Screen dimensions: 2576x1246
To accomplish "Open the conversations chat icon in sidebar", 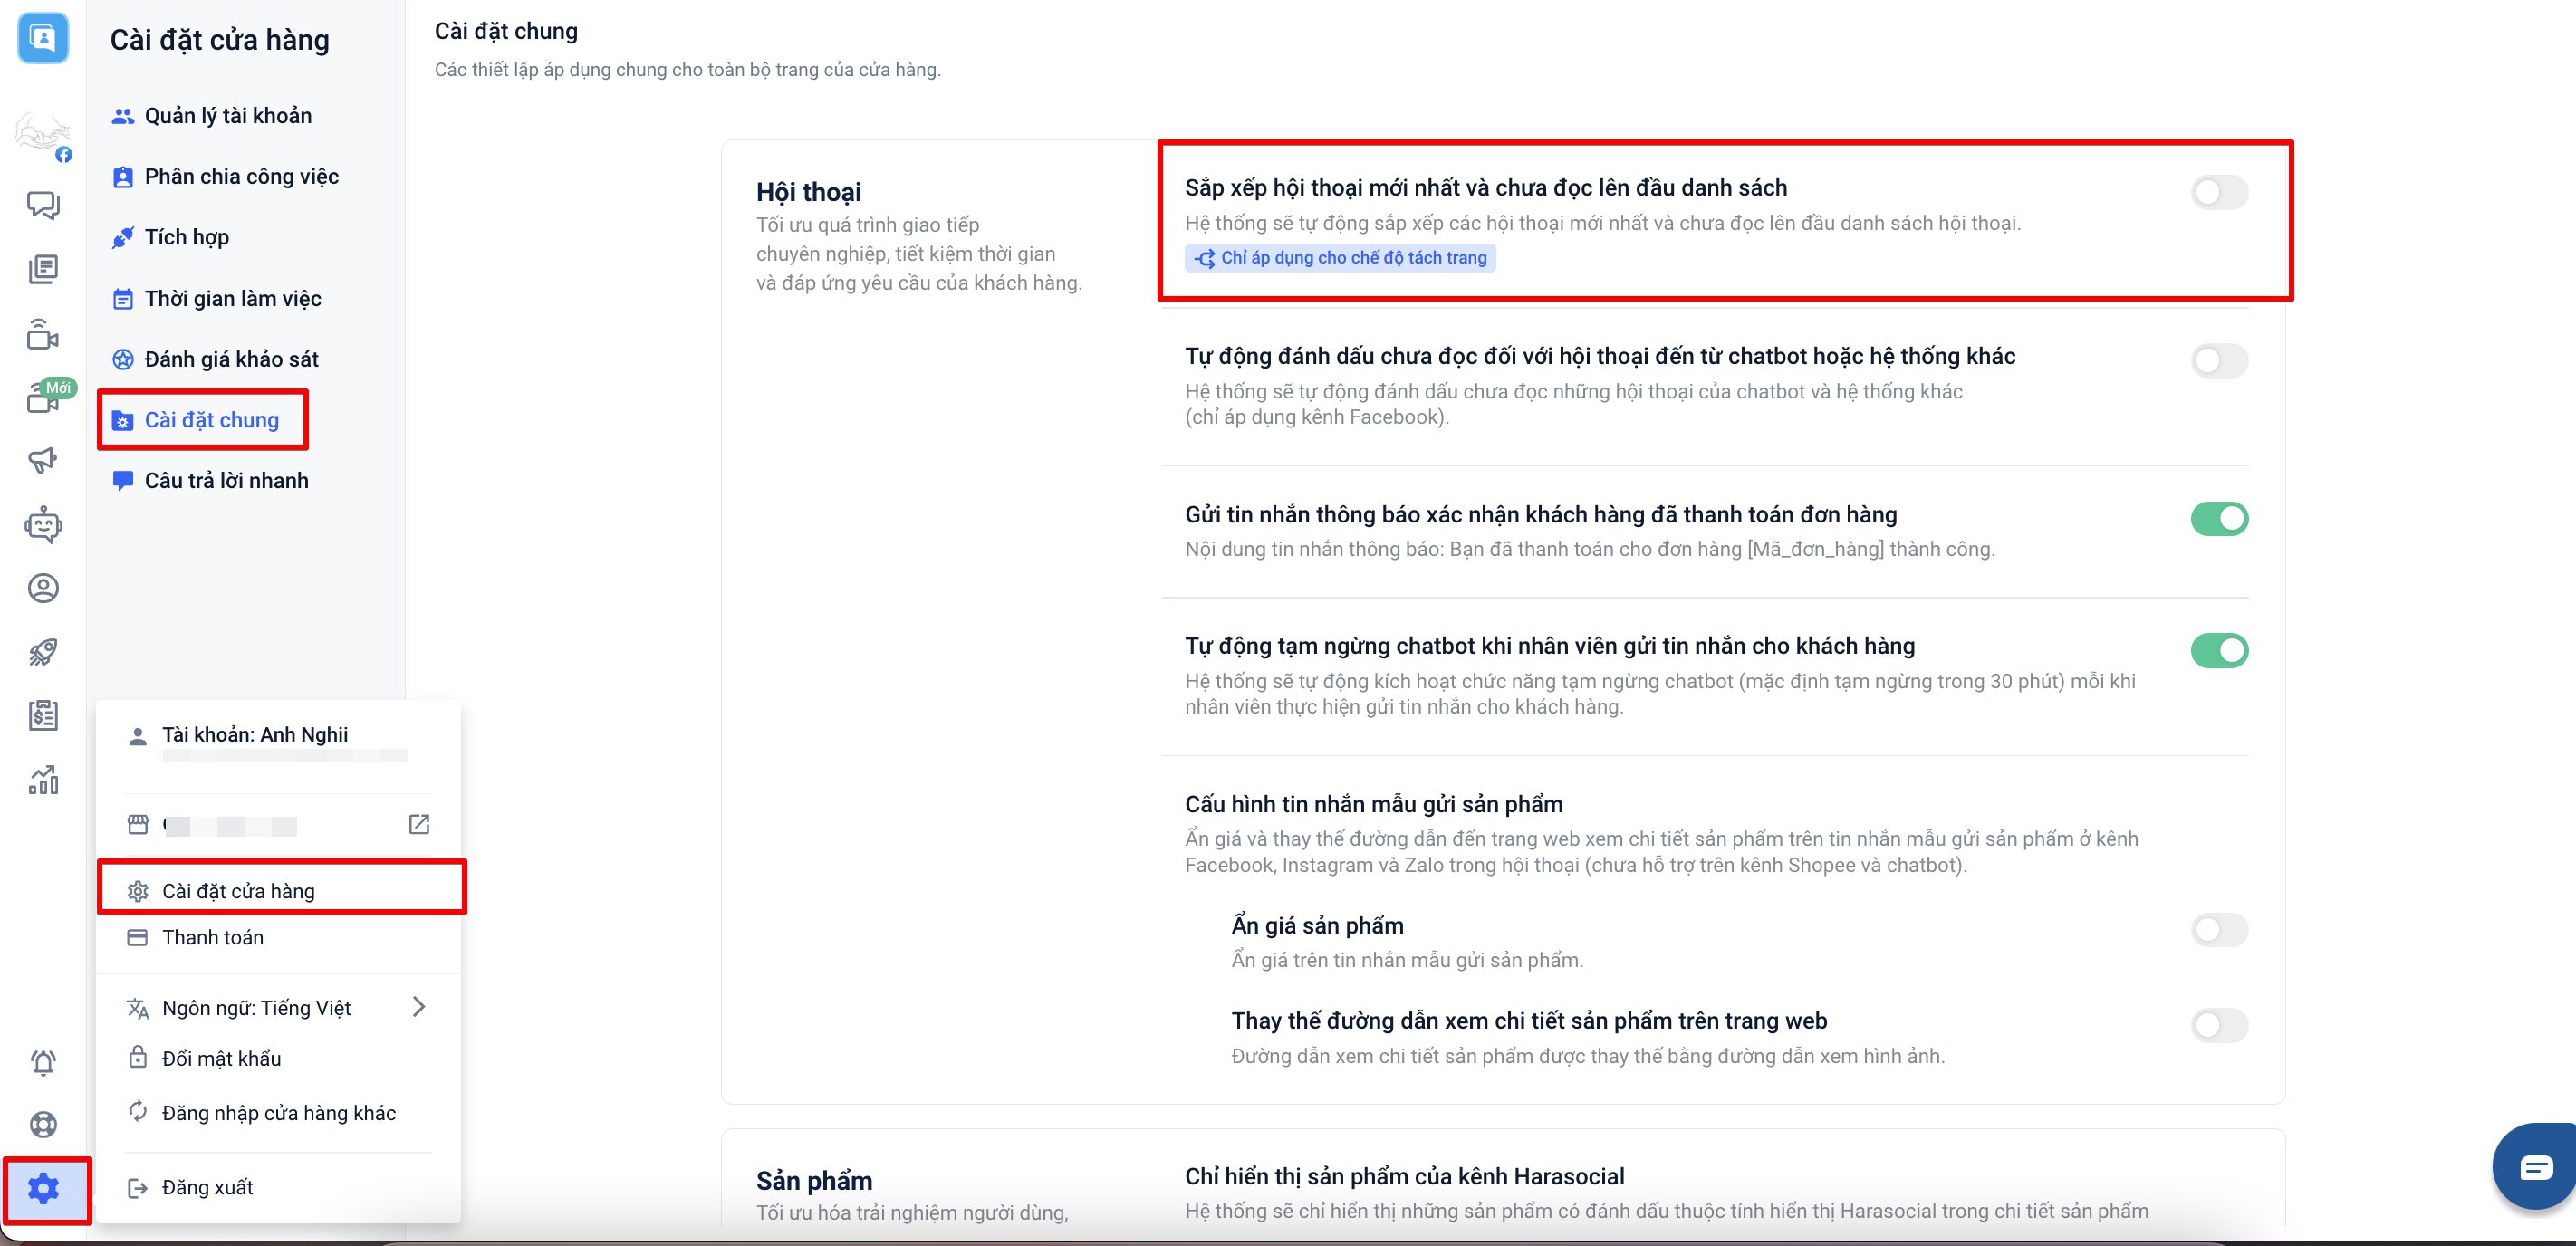I will [x=43, y=205].
